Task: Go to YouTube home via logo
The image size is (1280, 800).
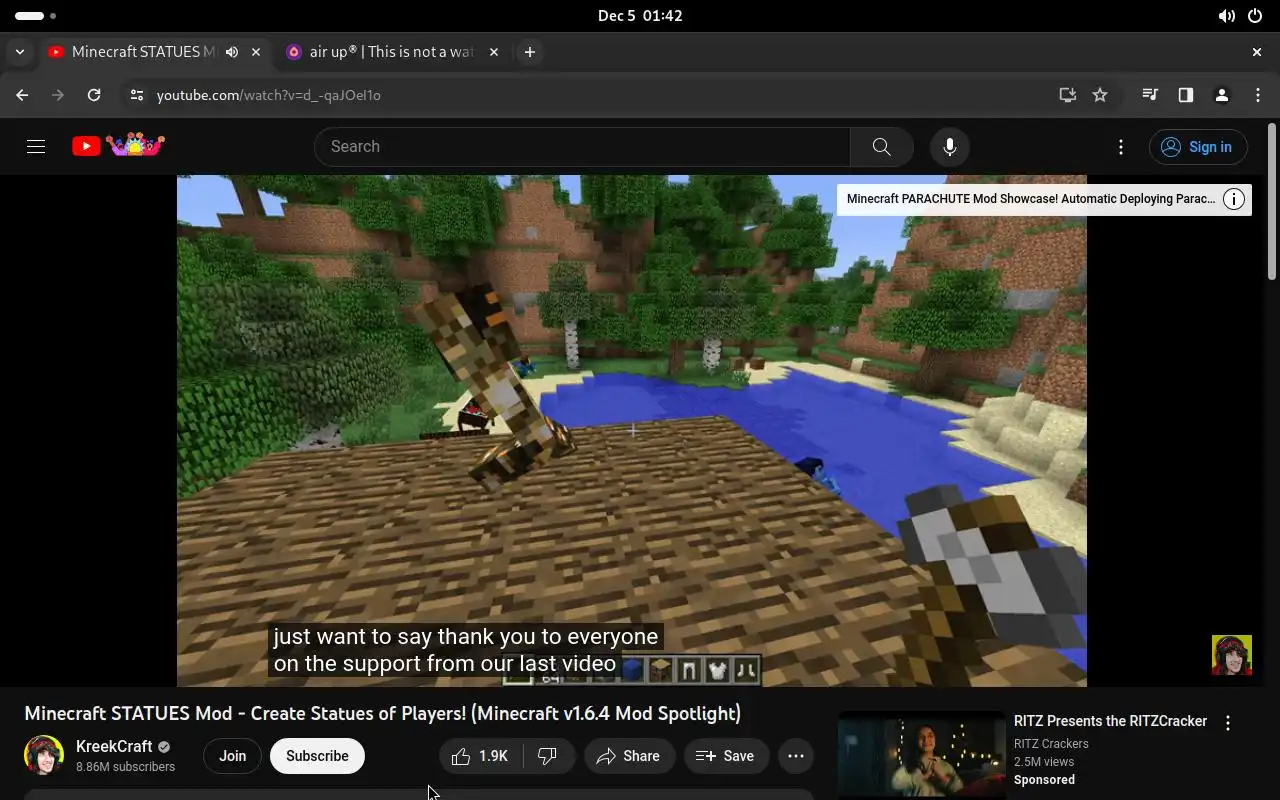Action: point(118,146)
